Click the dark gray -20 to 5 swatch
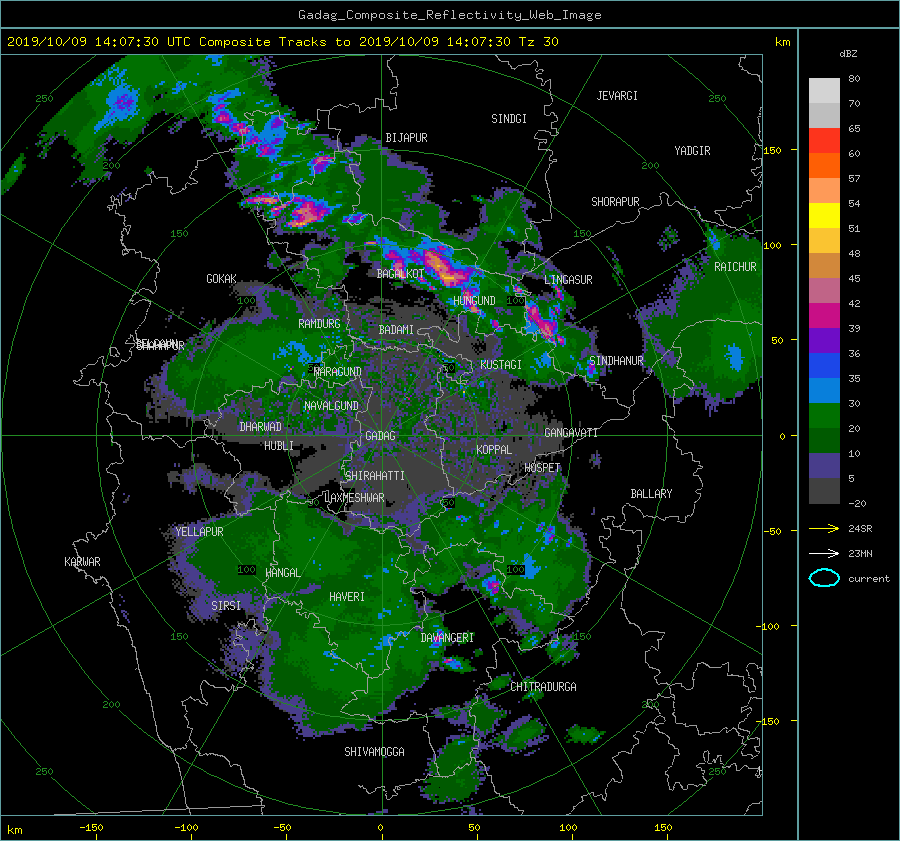 click(824, 490)
